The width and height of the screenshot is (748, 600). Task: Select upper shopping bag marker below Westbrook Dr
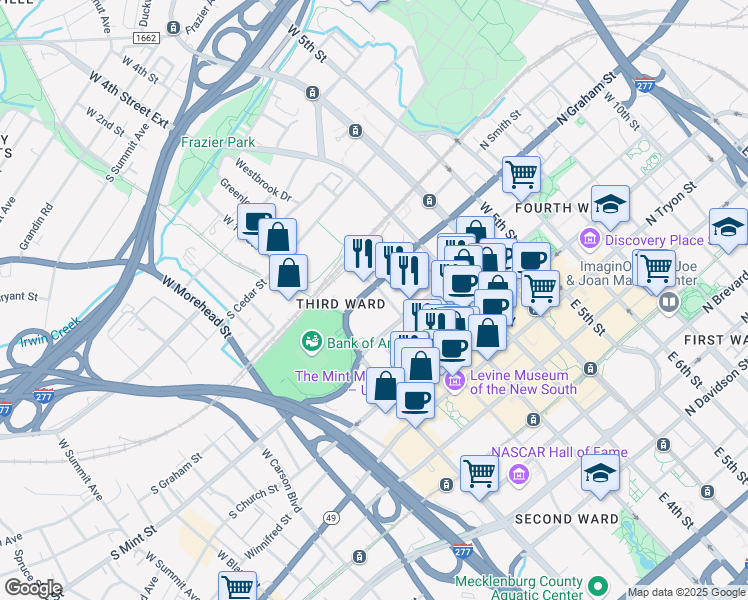[278, 237]
